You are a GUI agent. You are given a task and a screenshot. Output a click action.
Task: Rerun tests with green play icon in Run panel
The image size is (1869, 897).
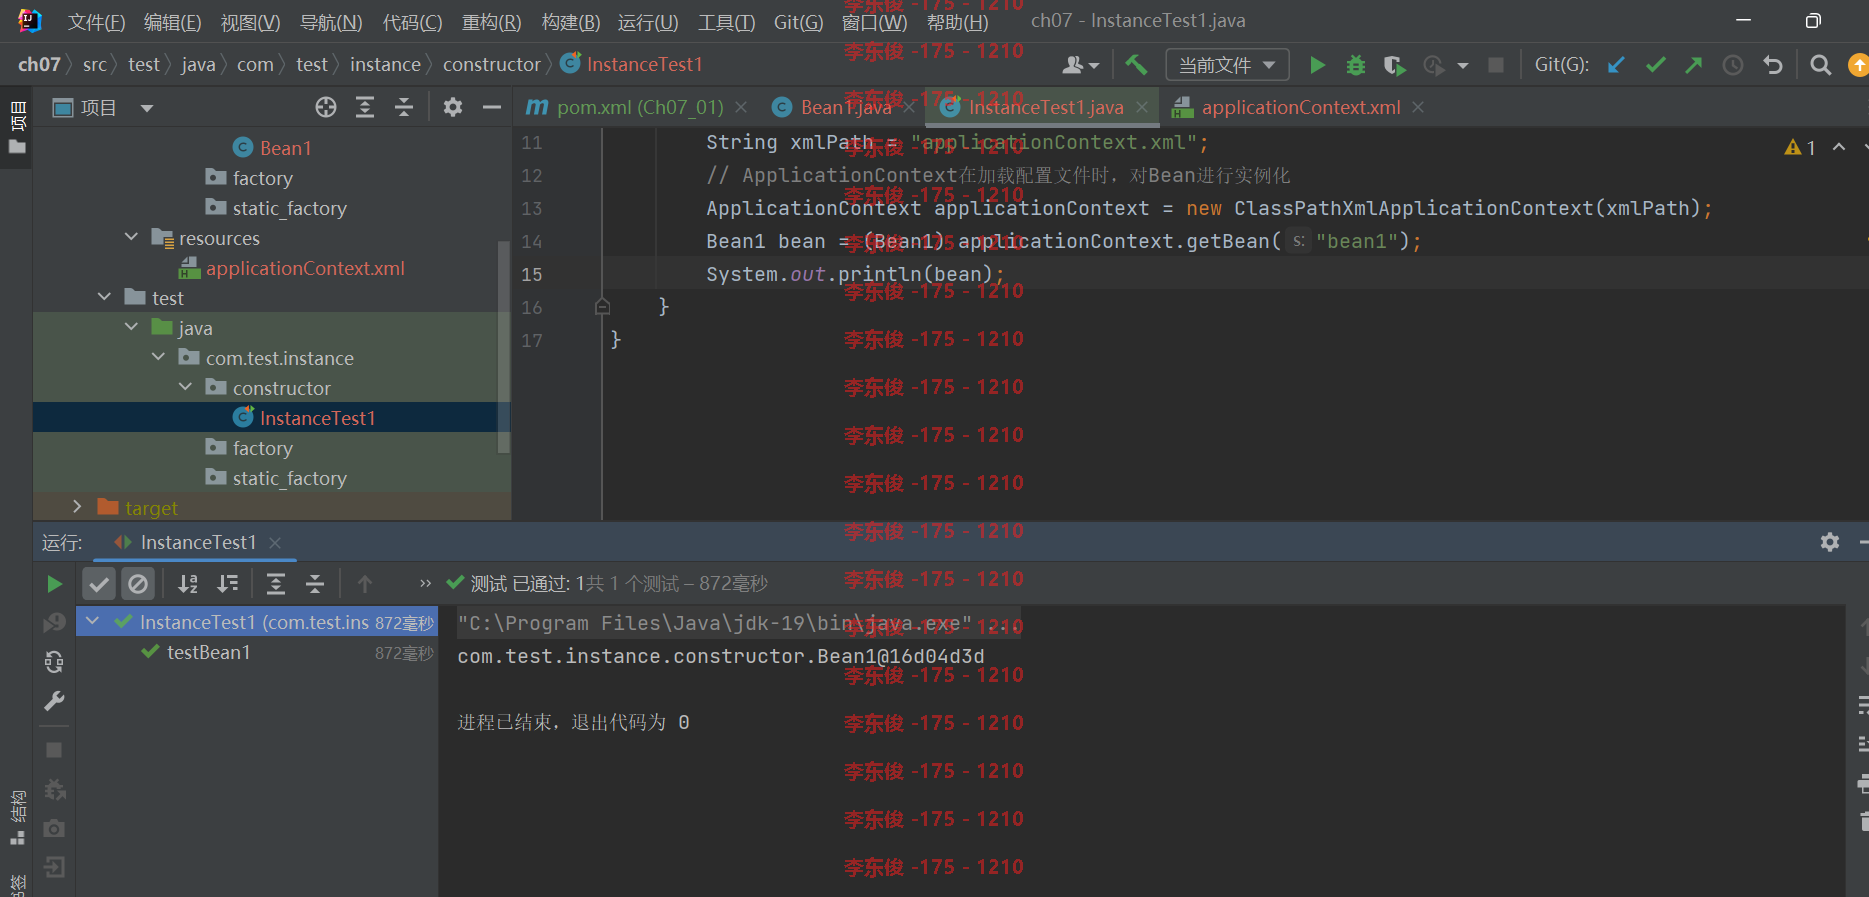[55, 584]
